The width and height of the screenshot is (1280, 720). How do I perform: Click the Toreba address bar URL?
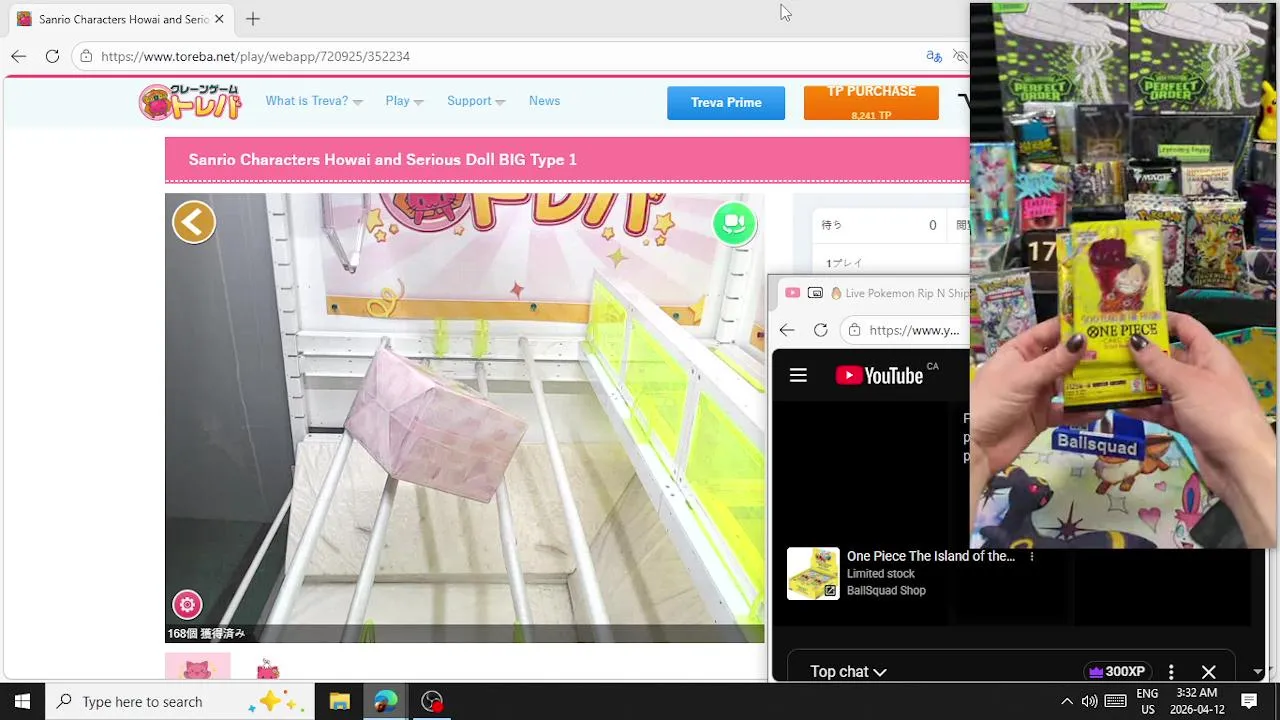[256, 56]
